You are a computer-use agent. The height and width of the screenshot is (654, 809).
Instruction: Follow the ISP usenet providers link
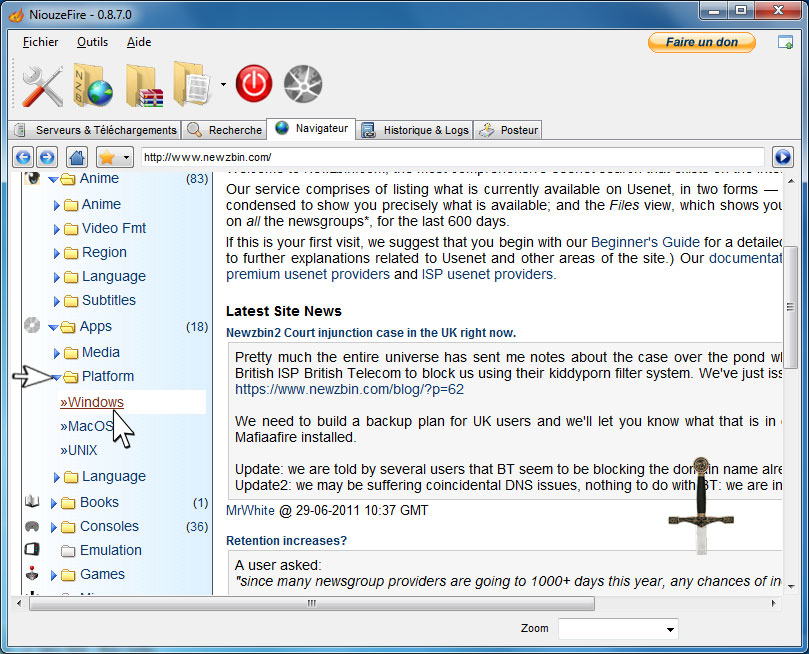[x=487, y=274]
